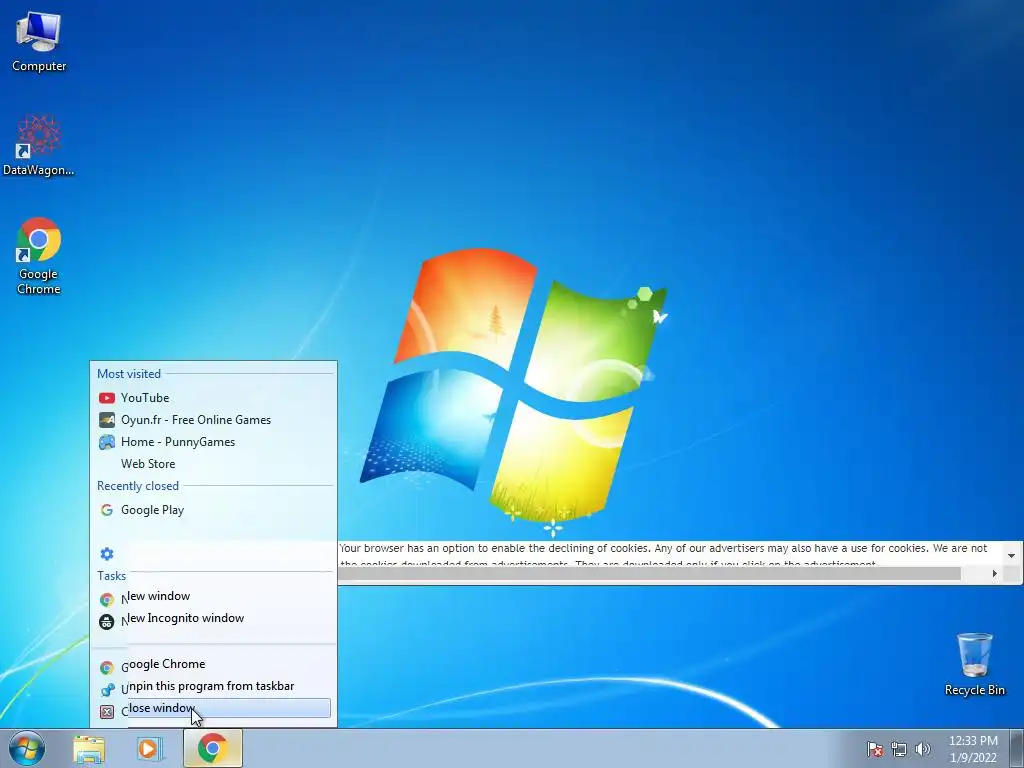1024x768 pixels.
Task: Click the YouTube icon in jump list
Action: coord(106,398)
